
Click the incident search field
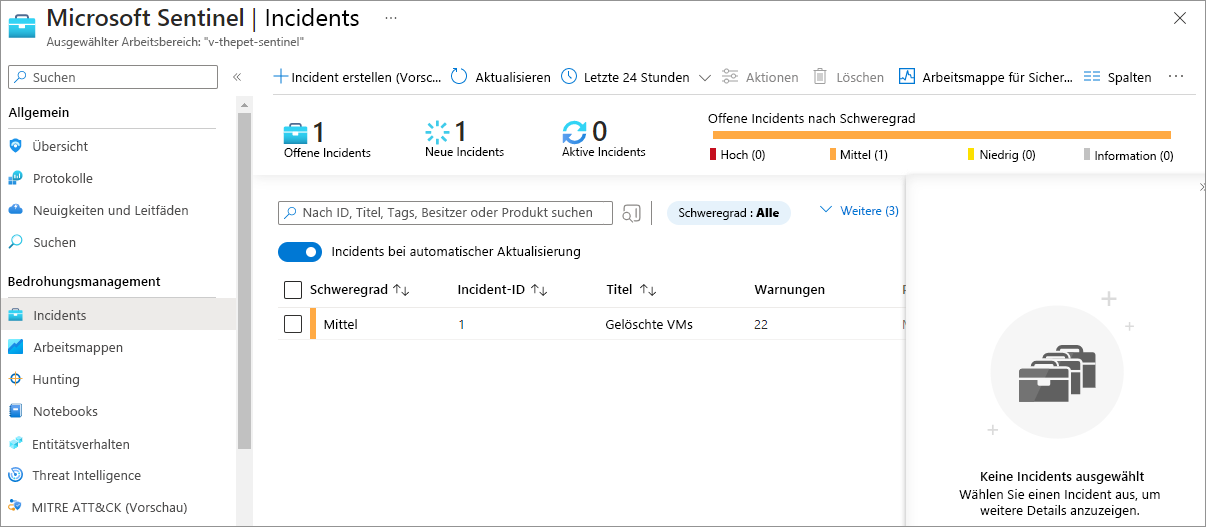(x=445, y=212)
